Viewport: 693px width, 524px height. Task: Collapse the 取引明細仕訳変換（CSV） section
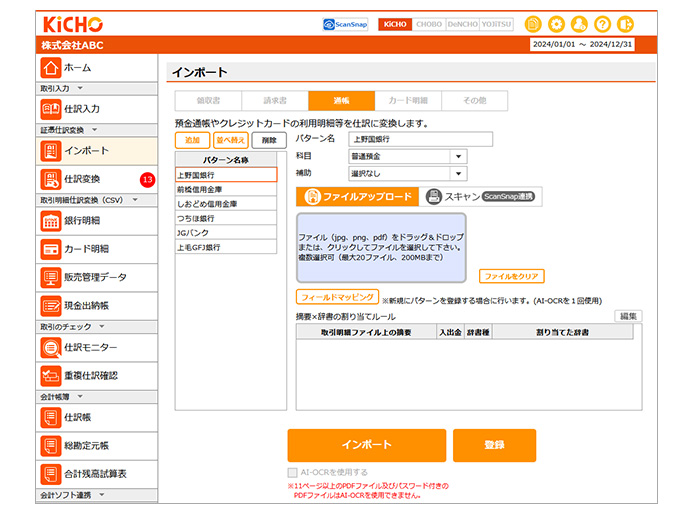134,200
